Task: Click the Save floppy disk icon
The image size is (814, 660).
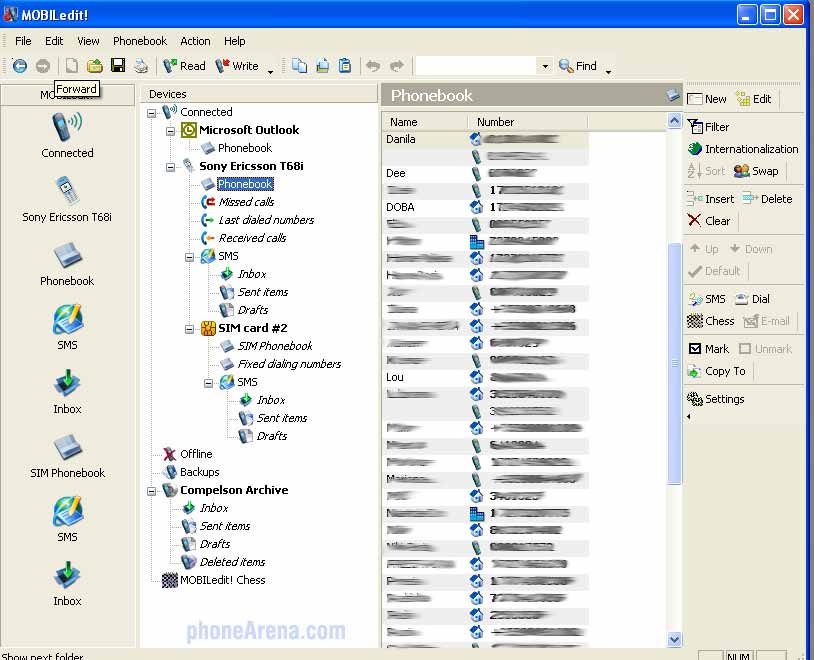Action: point(118,65)
